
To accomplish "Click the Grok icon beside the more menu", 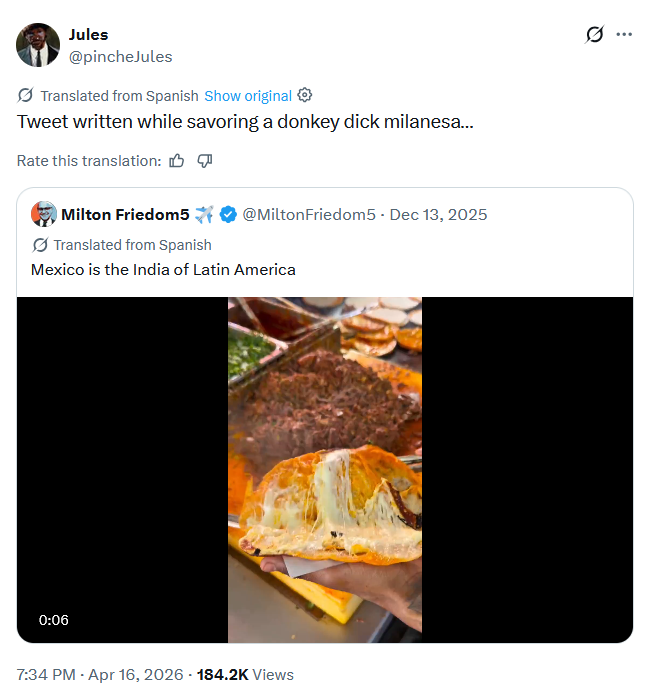I will click(594, 35).
